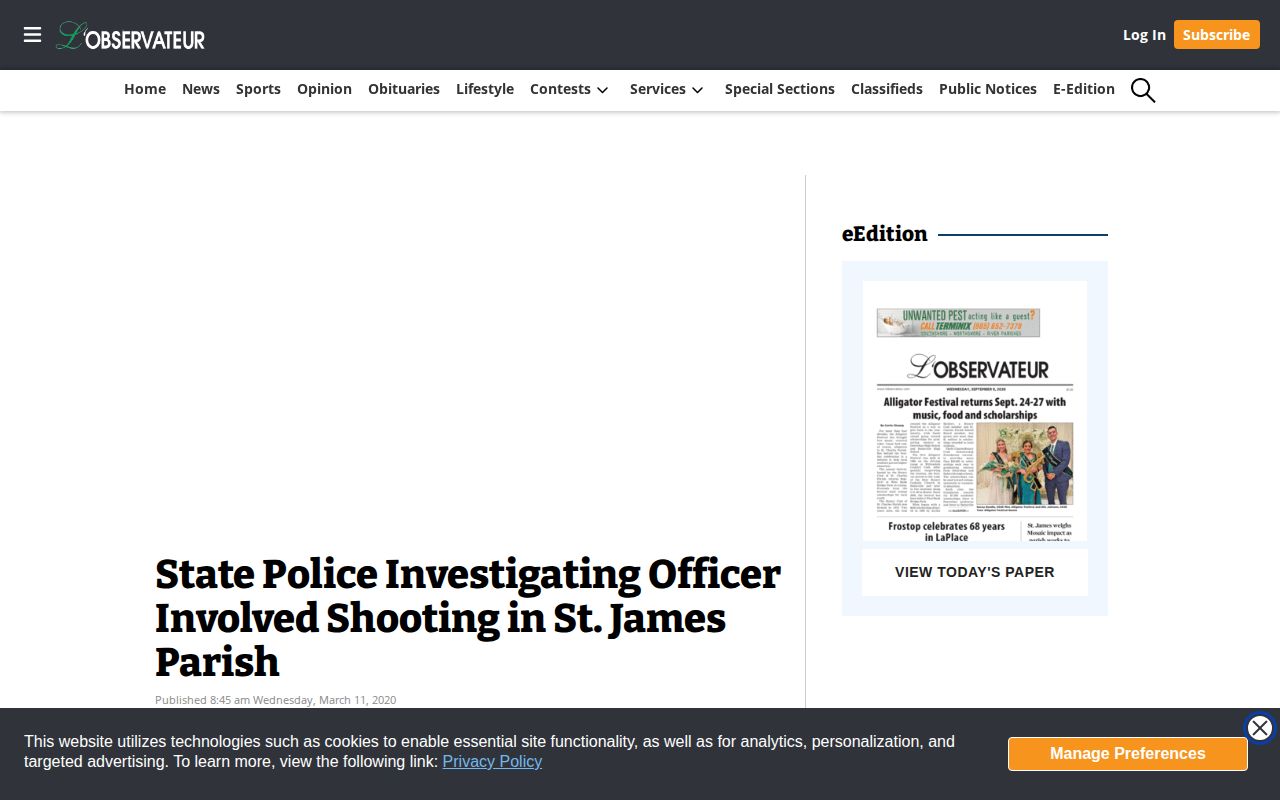The height and width of the screenshot is (800, 1280).
Task: Open the E-Edition nav link
Action: [x=1084, y=89]
